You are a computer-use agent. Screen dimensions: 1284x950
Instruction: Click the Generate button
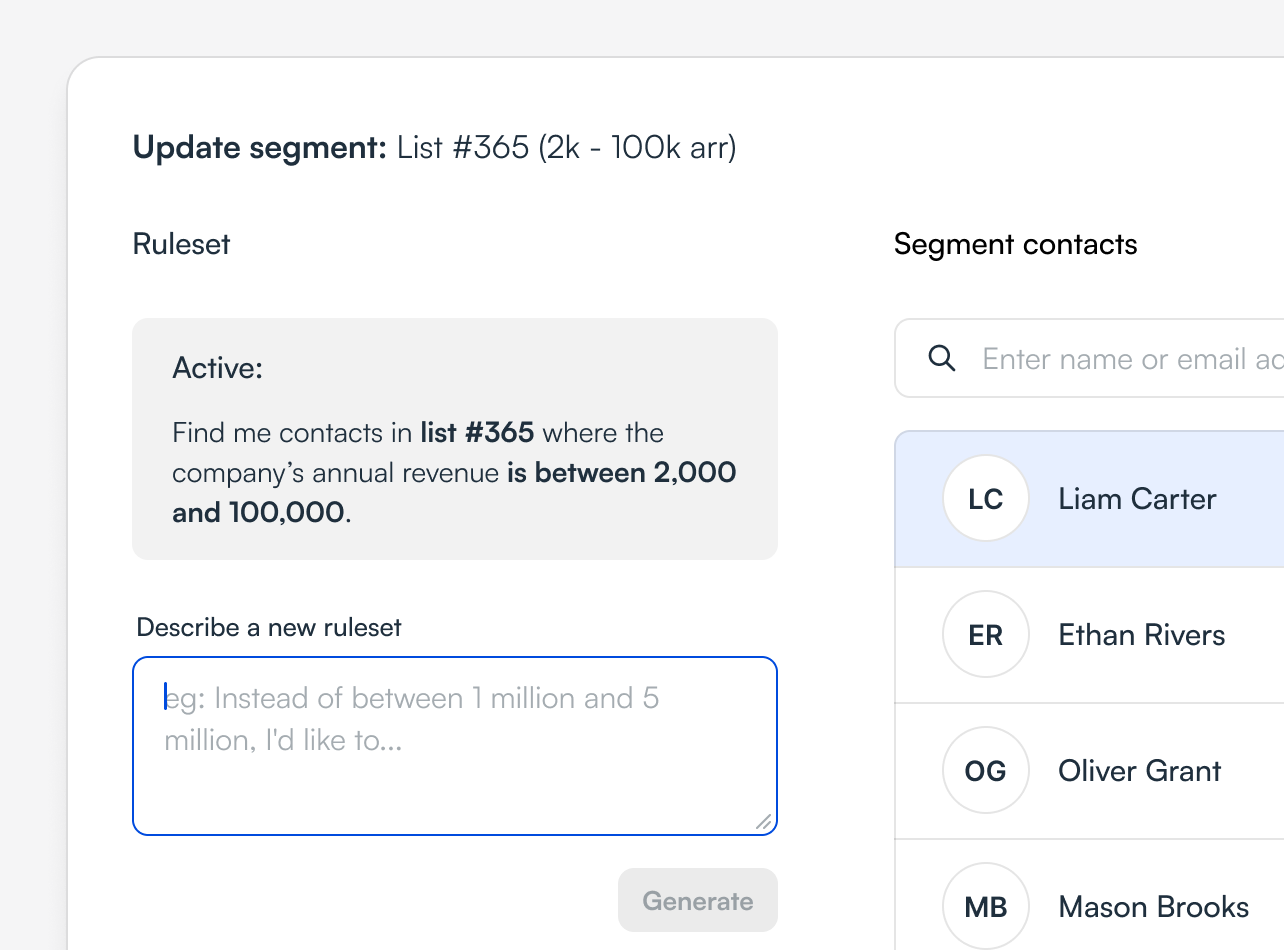(x=698, y=900)
